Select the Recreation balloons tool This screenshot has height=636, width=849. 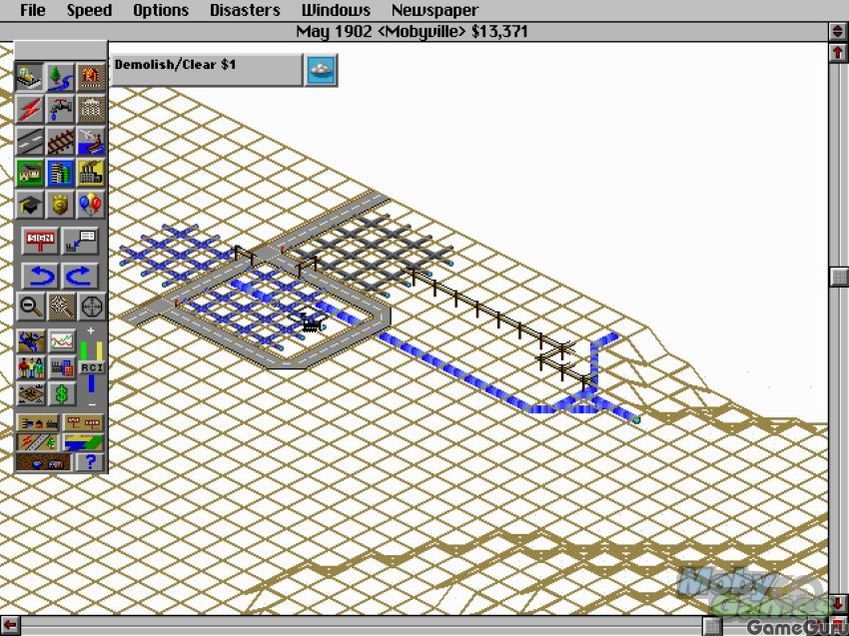click(x=91, y=205)
